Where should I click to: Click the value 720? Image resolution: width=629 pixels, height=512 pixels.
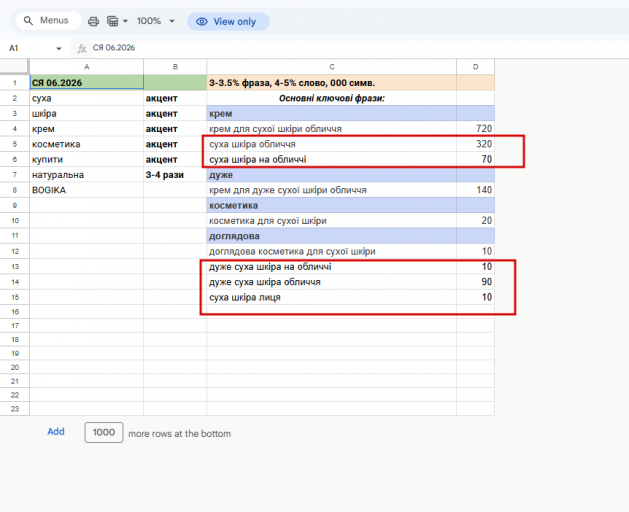[475, 129]
